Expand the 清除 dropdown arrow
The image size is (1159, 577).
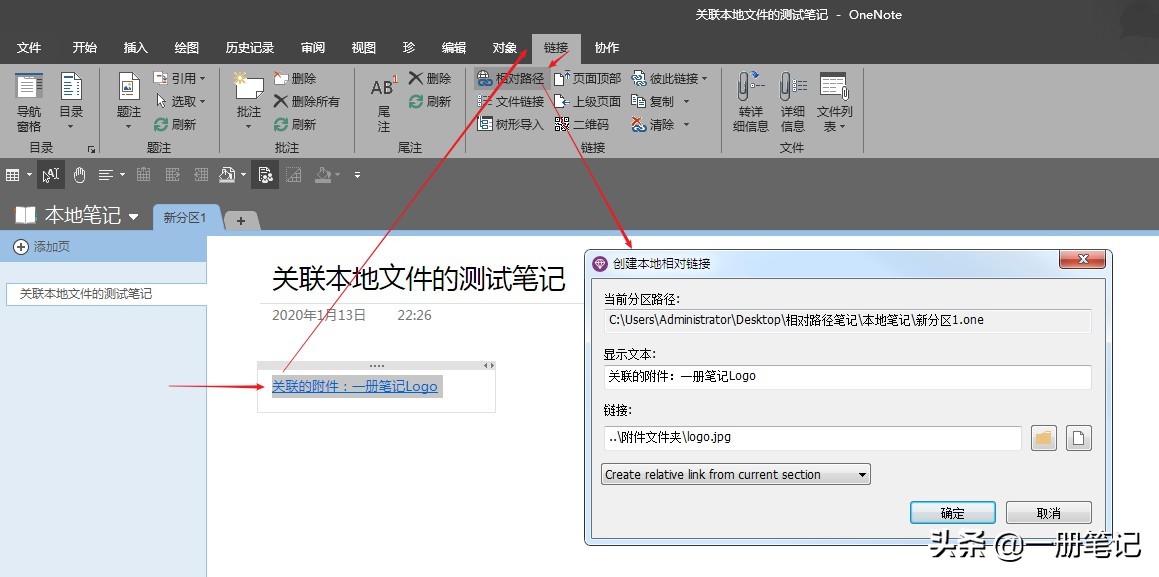pyautogui.click(x=686, y=124)
